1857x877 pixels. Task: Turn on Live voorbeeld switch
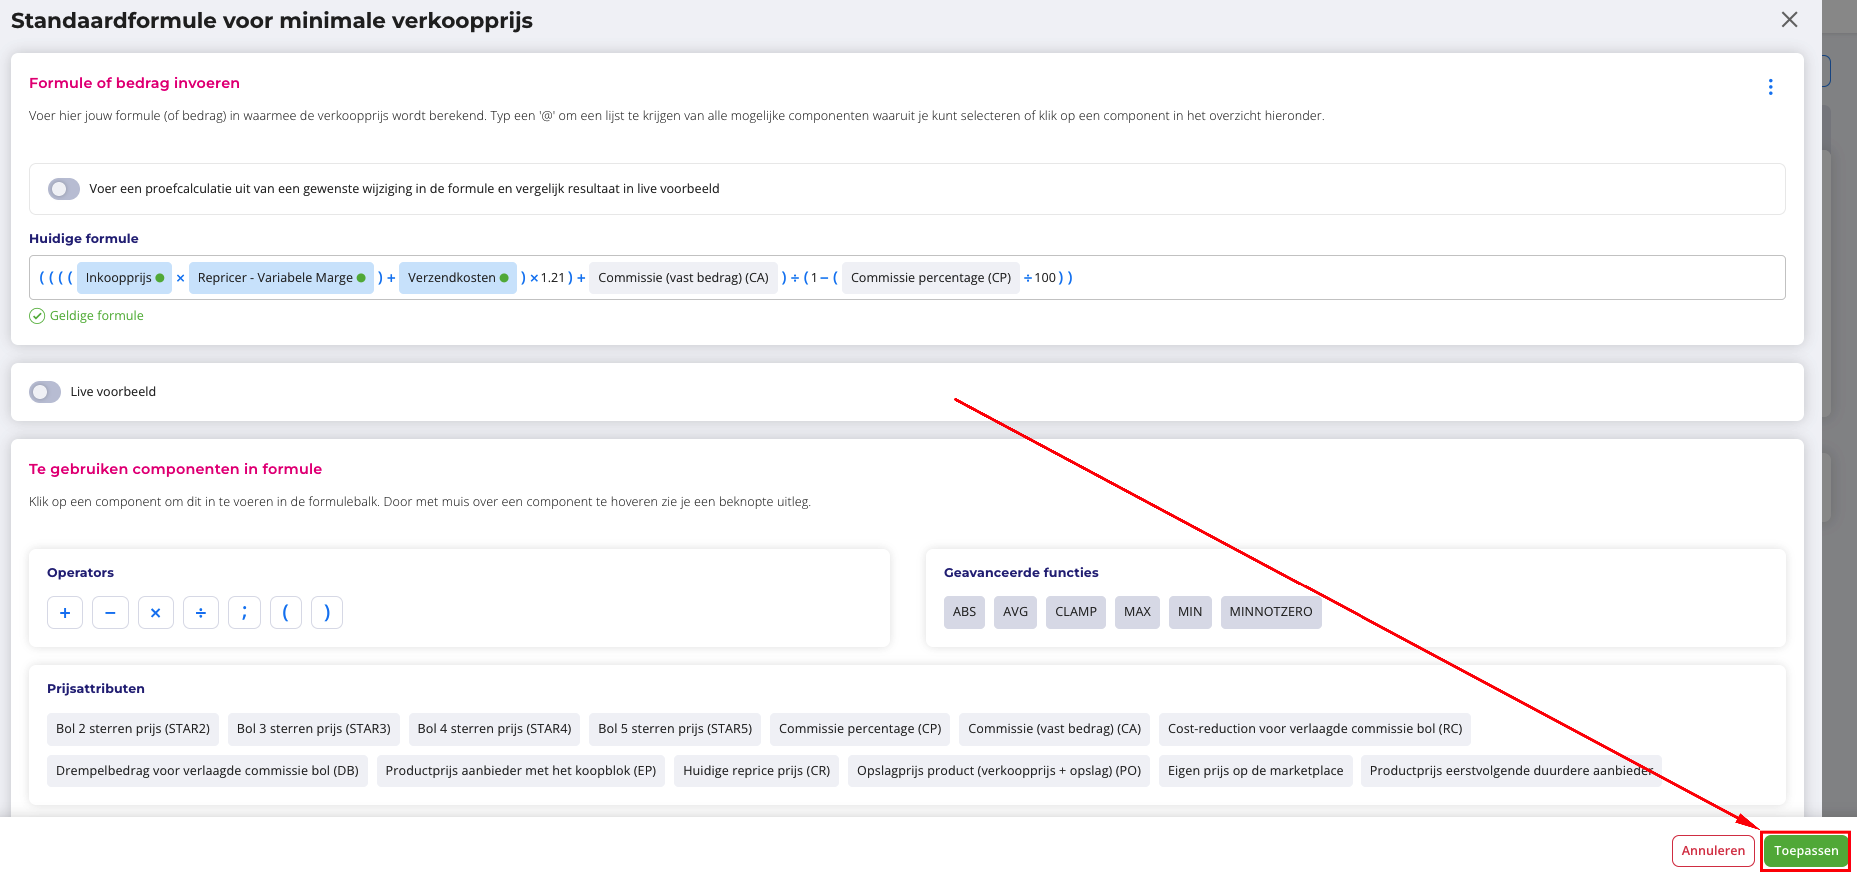(45, 392)
